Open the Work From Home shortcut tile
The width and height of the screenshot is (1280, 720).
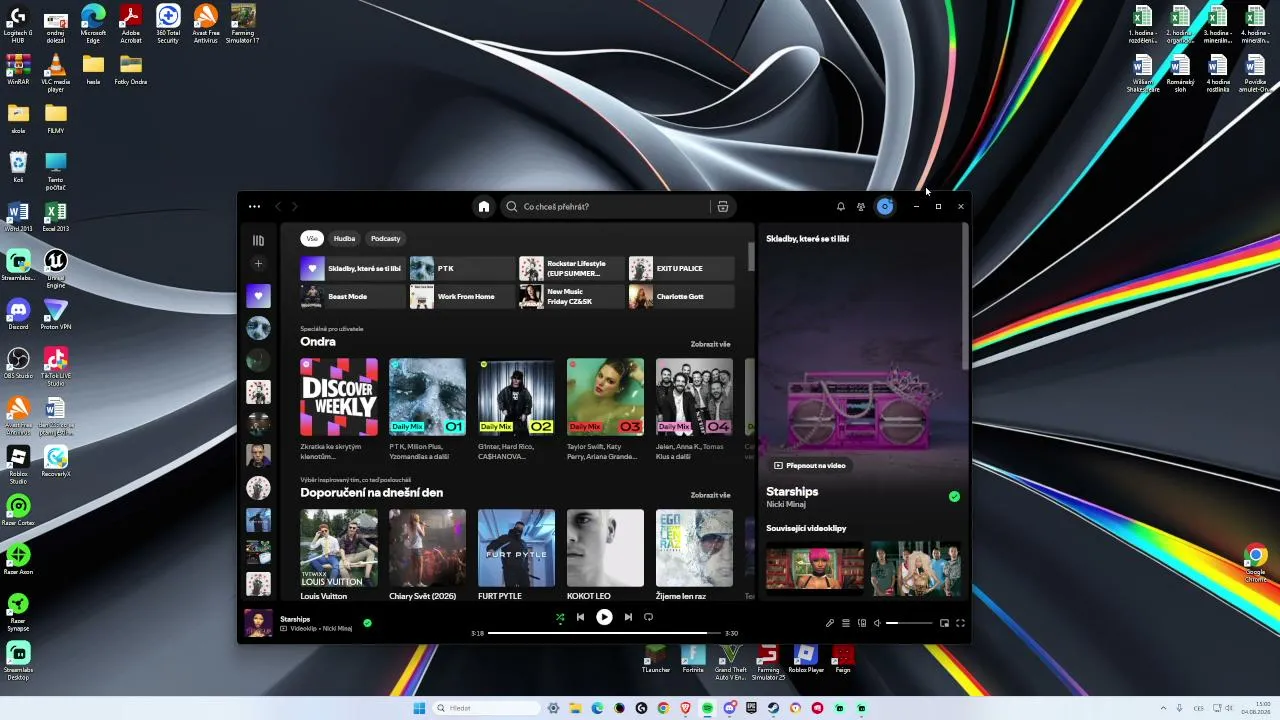click(x=462, y=297)
